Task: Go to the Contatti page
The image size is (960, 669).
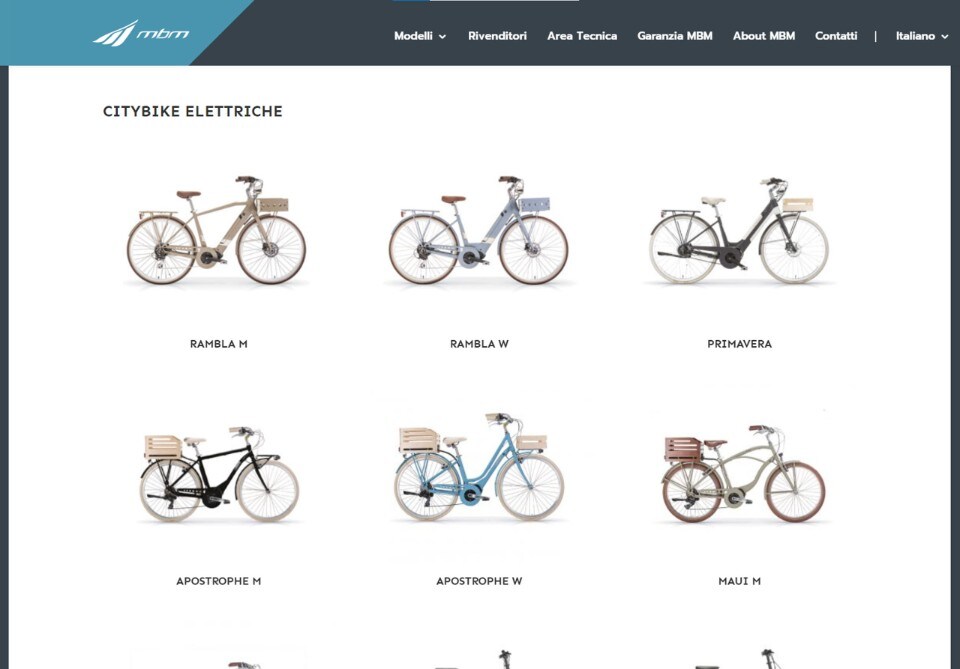Action: [x=836, y=36]
